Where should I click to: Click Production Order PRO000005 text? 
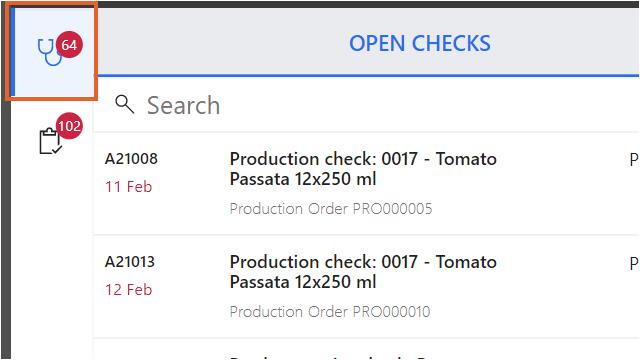(331, 209)
